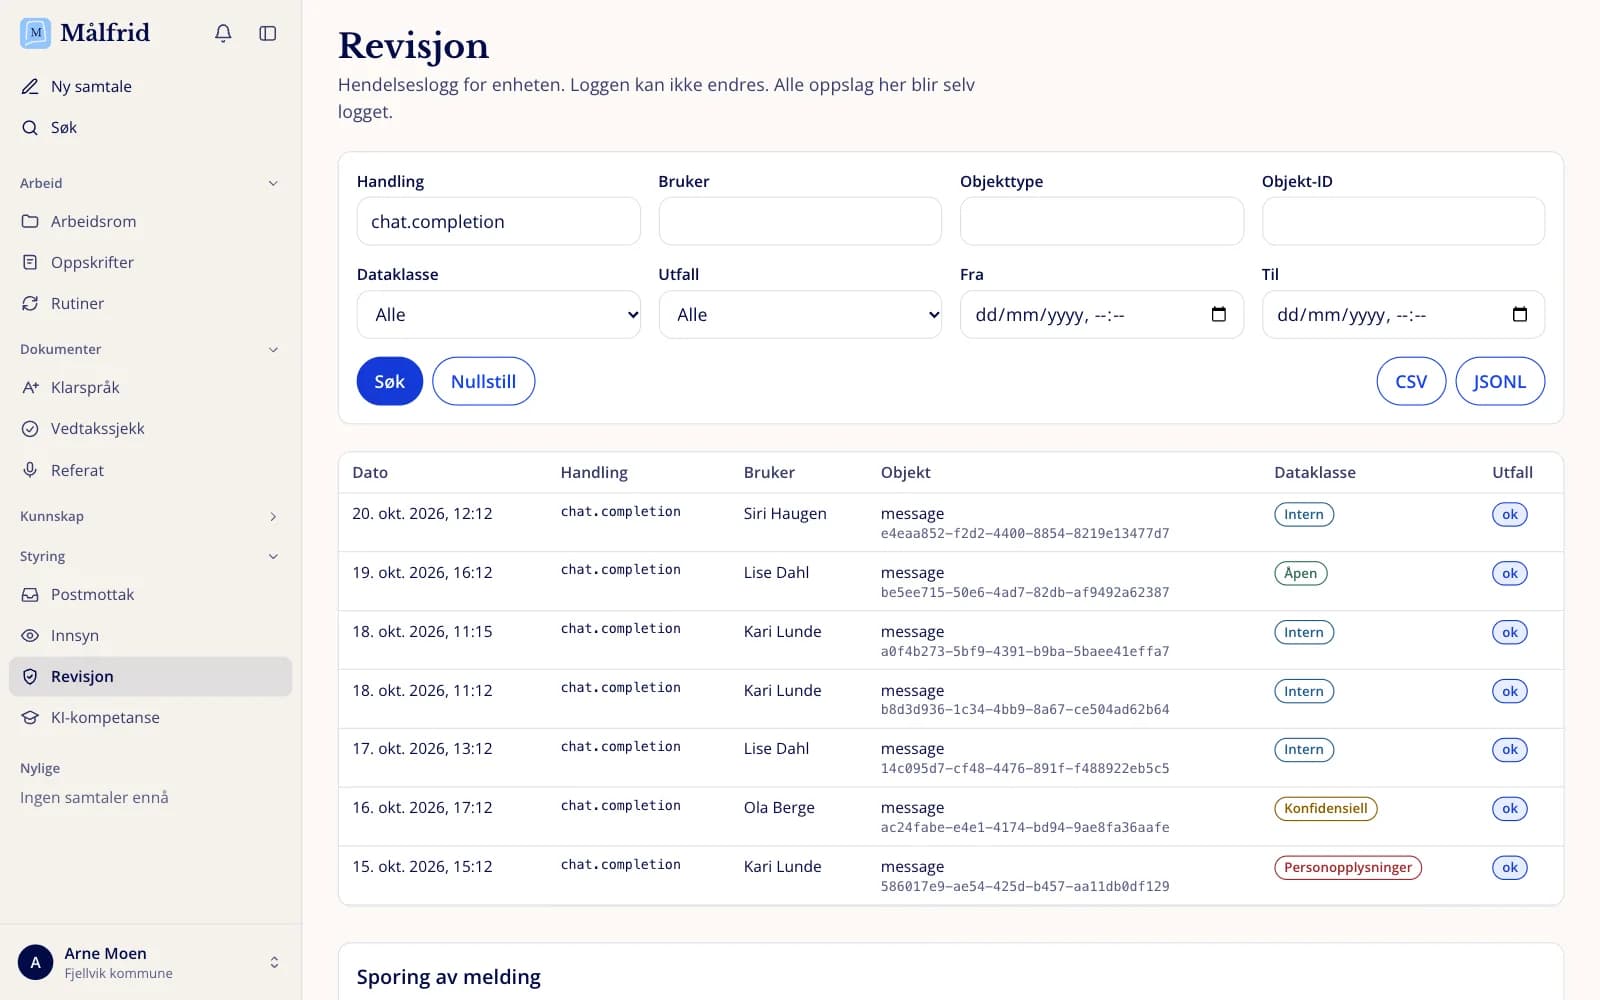Expand the Kunnskap section
The height and width of the screenshot is (1000, 1600).
click(150, 516)
